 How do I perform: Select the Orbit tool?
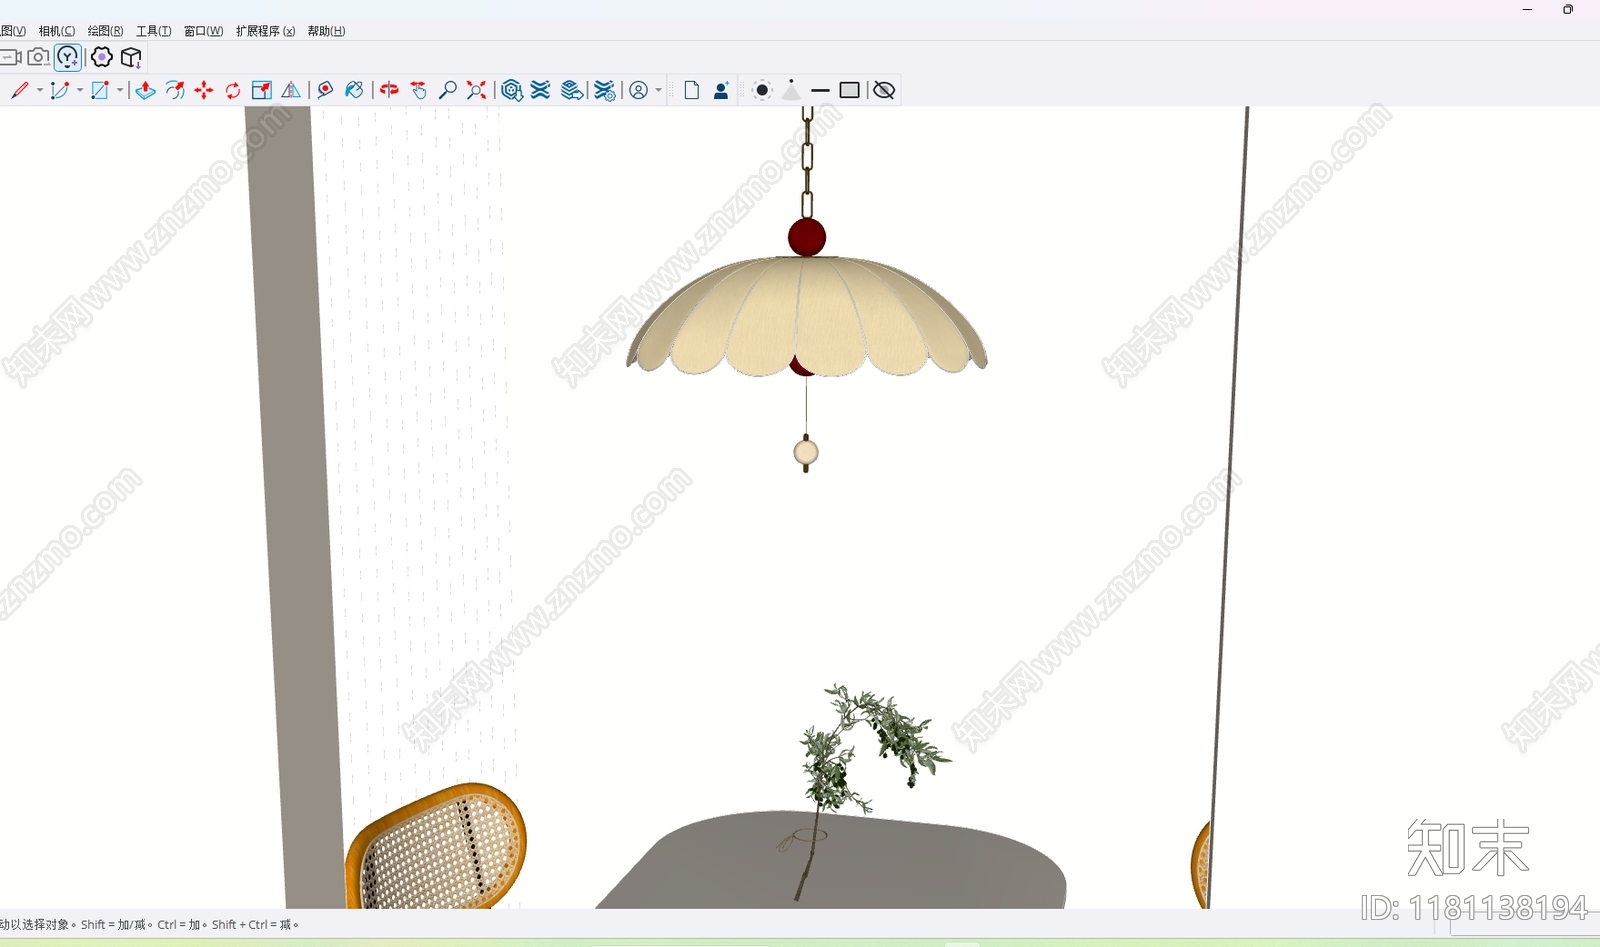[x=389, y=90]
